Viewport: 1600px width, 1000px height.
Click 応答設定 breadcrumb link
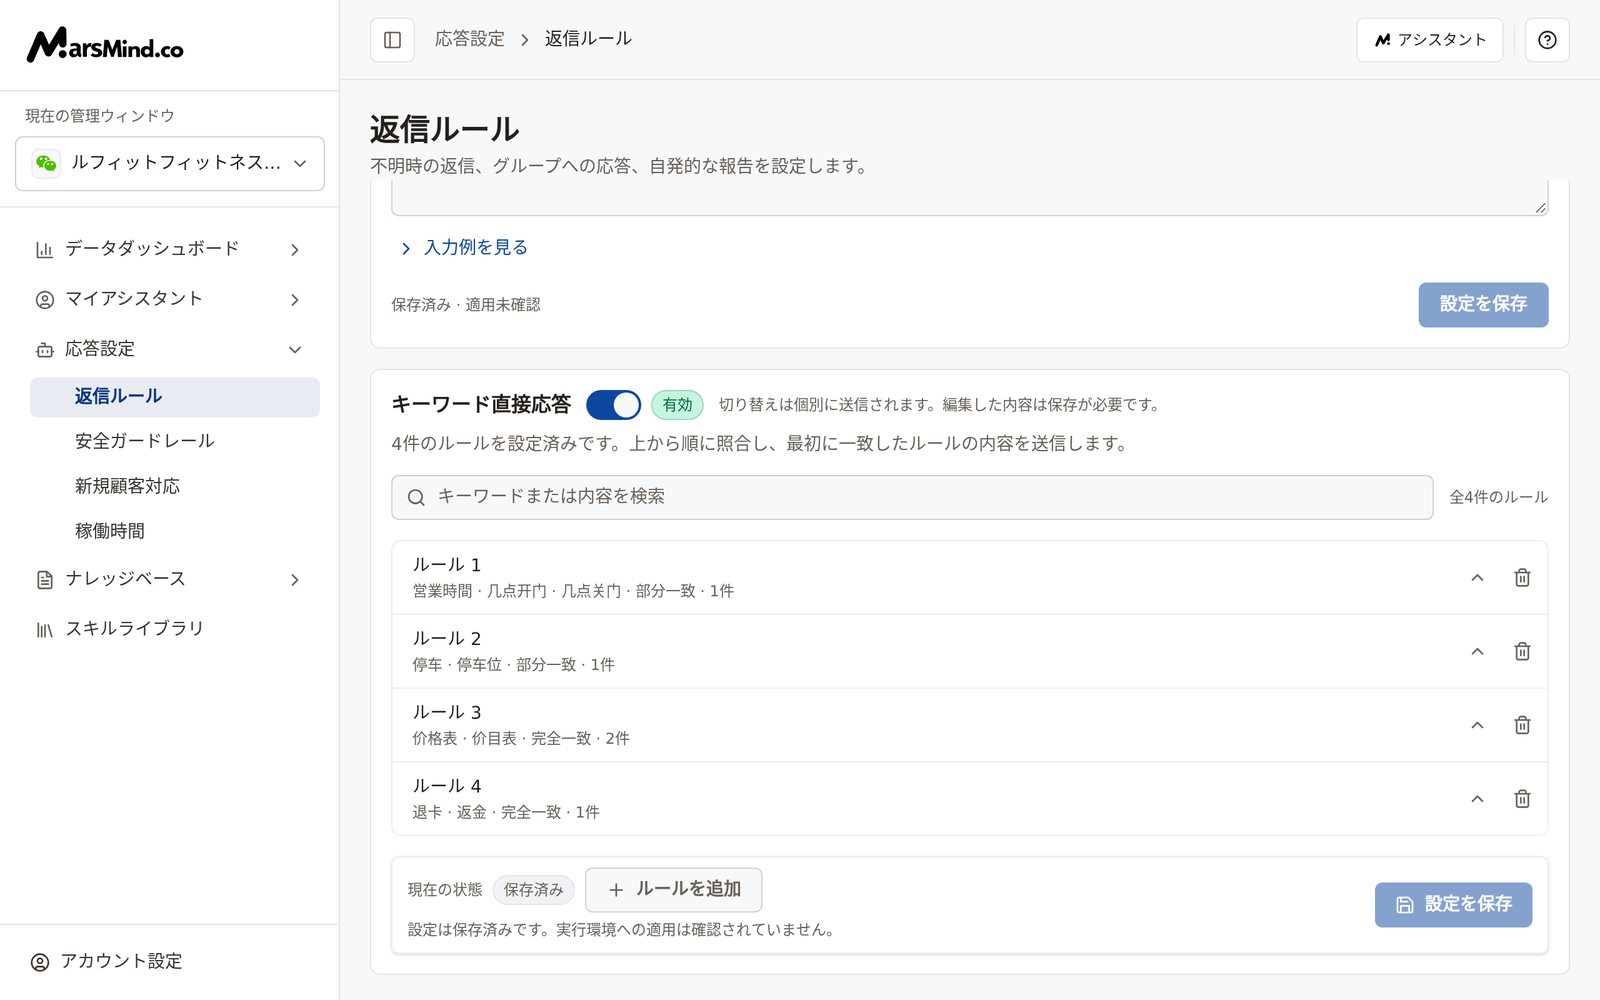[x=470, y=39]
